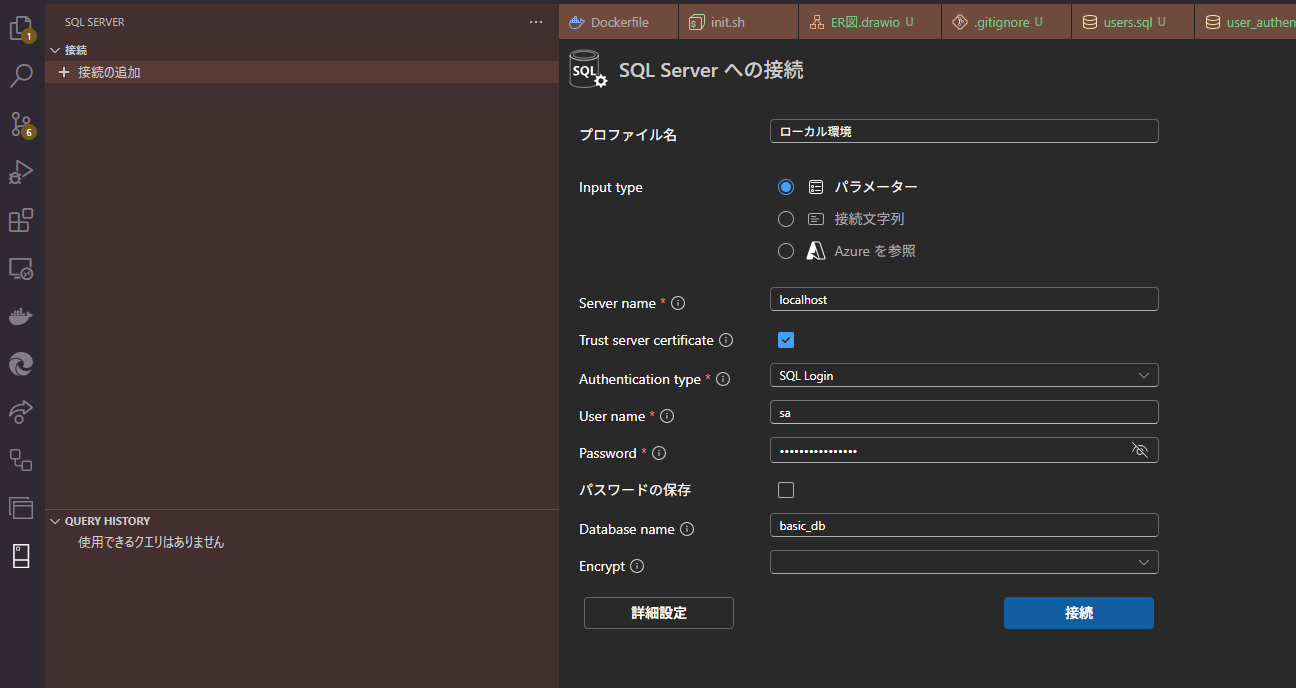Open the Microsoft Edge Tools view
Screen dimensions: 1296x688
coord(21,364)
